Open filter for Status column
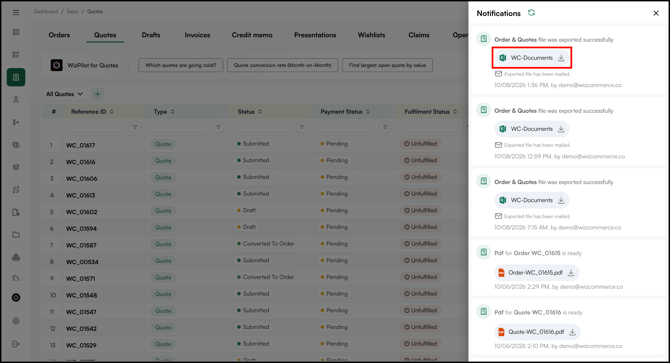Viewport: 670px width, 363px height. [302, 127]
